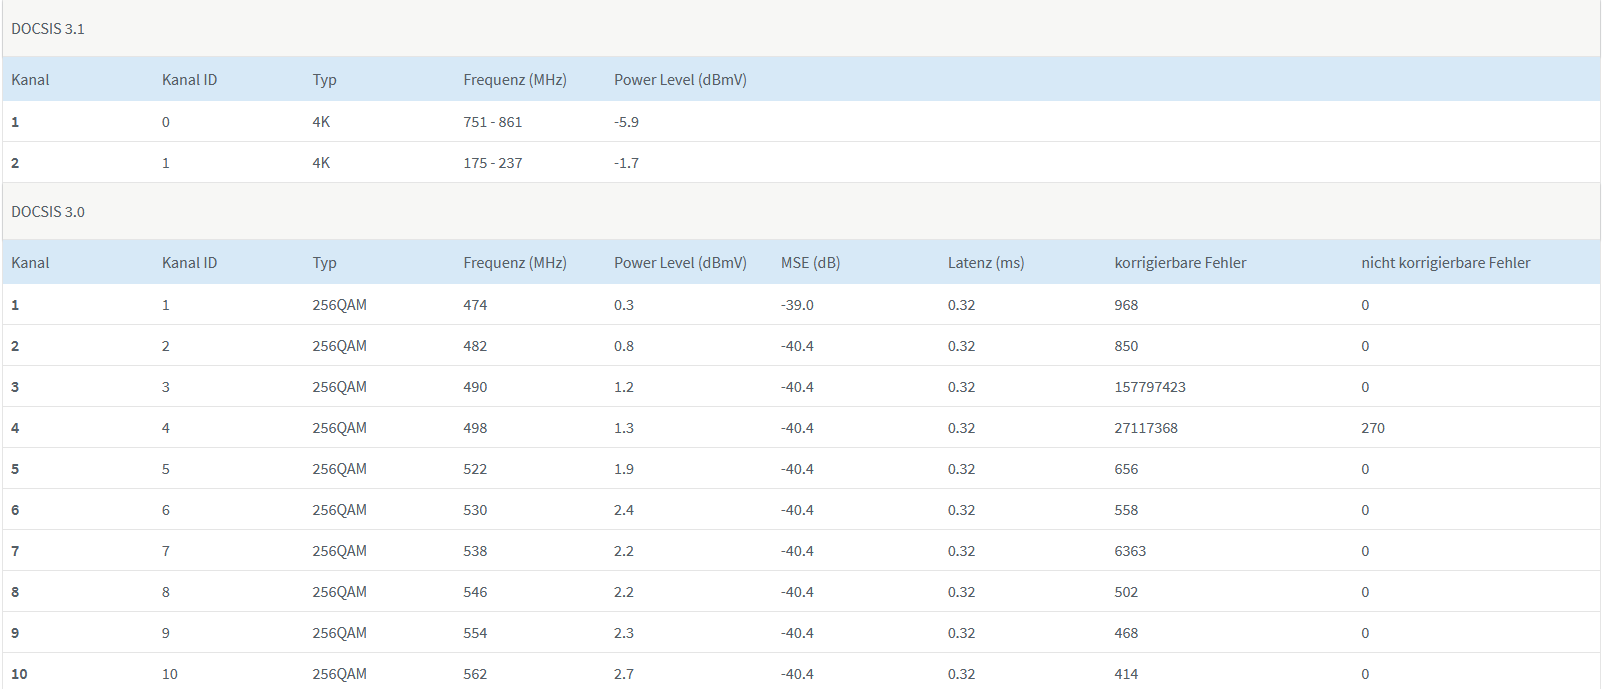Image resolution: width=1602 pixels, height=689 pixels.
Task: Select the 751 - 861 frequency cell
Action: coord(492,122)
